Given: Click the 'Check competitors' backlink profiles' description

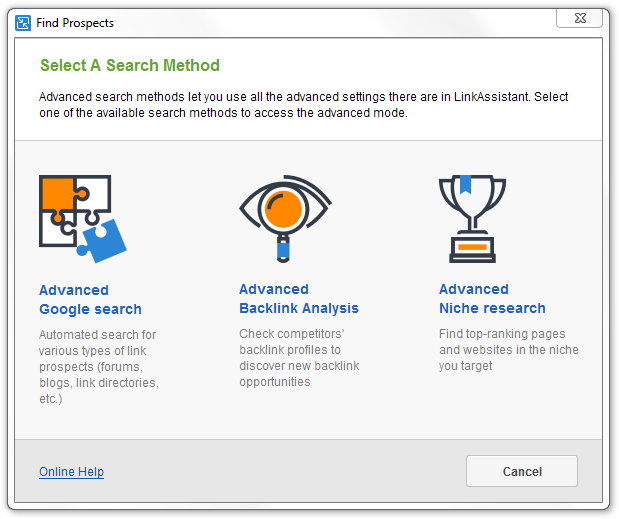Looking at the screenshot, I should (x=299, y=358).
